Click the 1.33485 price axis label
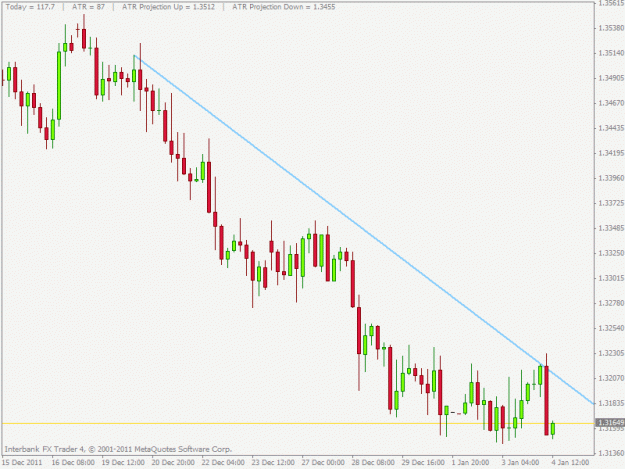 pos(611,228)
